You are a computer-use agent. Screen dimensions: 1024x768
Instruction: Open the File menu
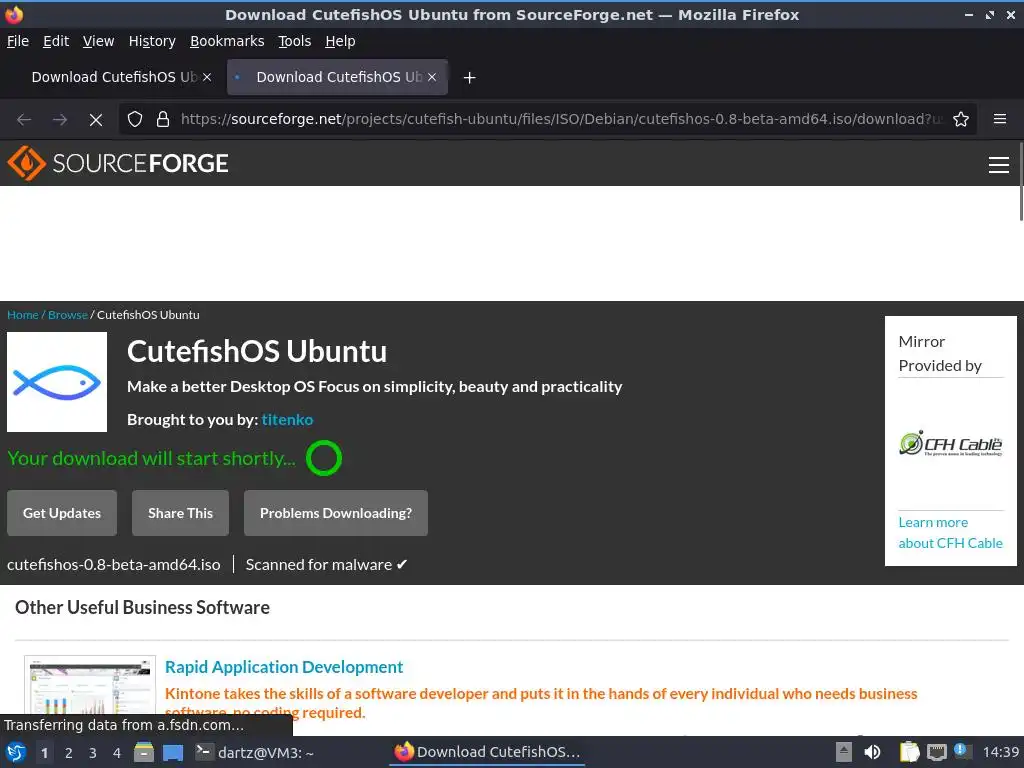18,41
